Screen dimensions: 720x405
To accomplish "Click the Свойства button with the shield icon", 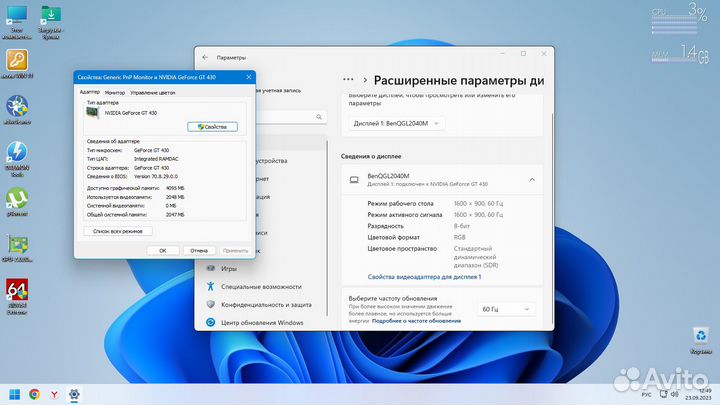I will [212, 127].
